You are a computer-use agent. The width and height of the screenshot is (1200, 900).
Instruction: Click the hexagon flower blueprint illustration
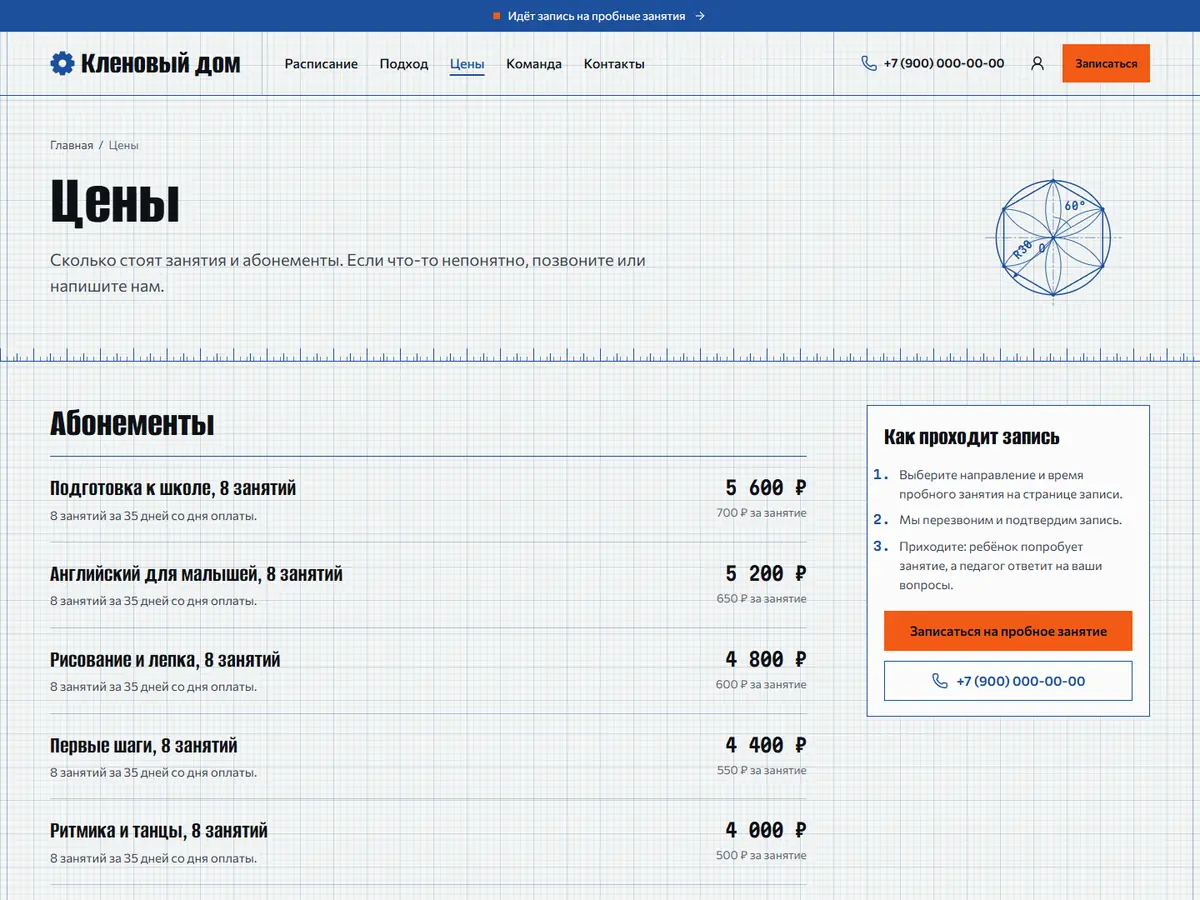(1053, 237)
